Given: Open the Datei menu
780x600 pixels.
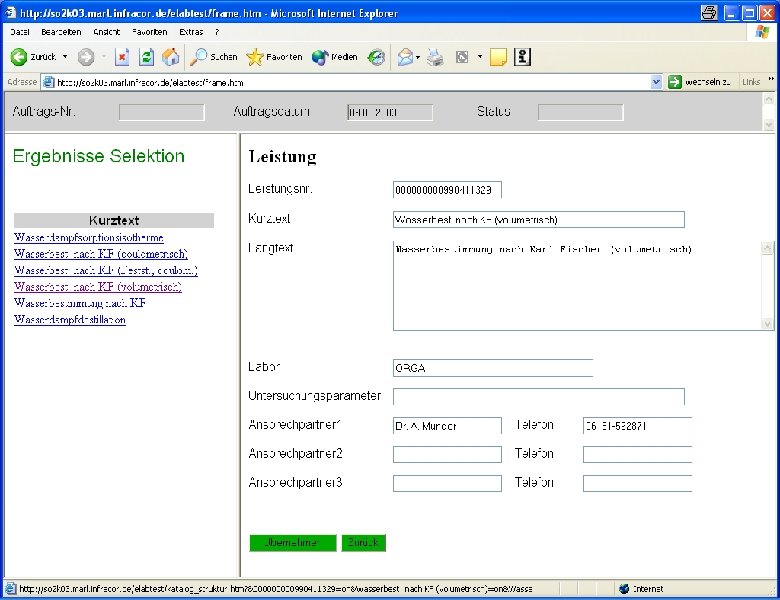Looking at the screenshot, I should tap(20, 32).
